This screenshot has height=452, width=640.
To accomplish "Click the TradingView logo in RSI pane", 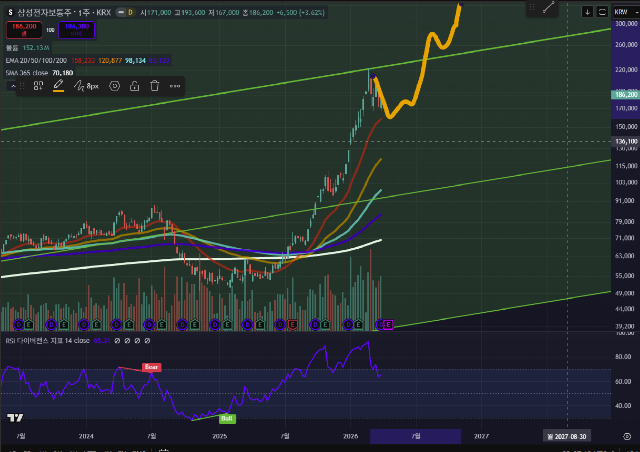I will click(15, 418).
